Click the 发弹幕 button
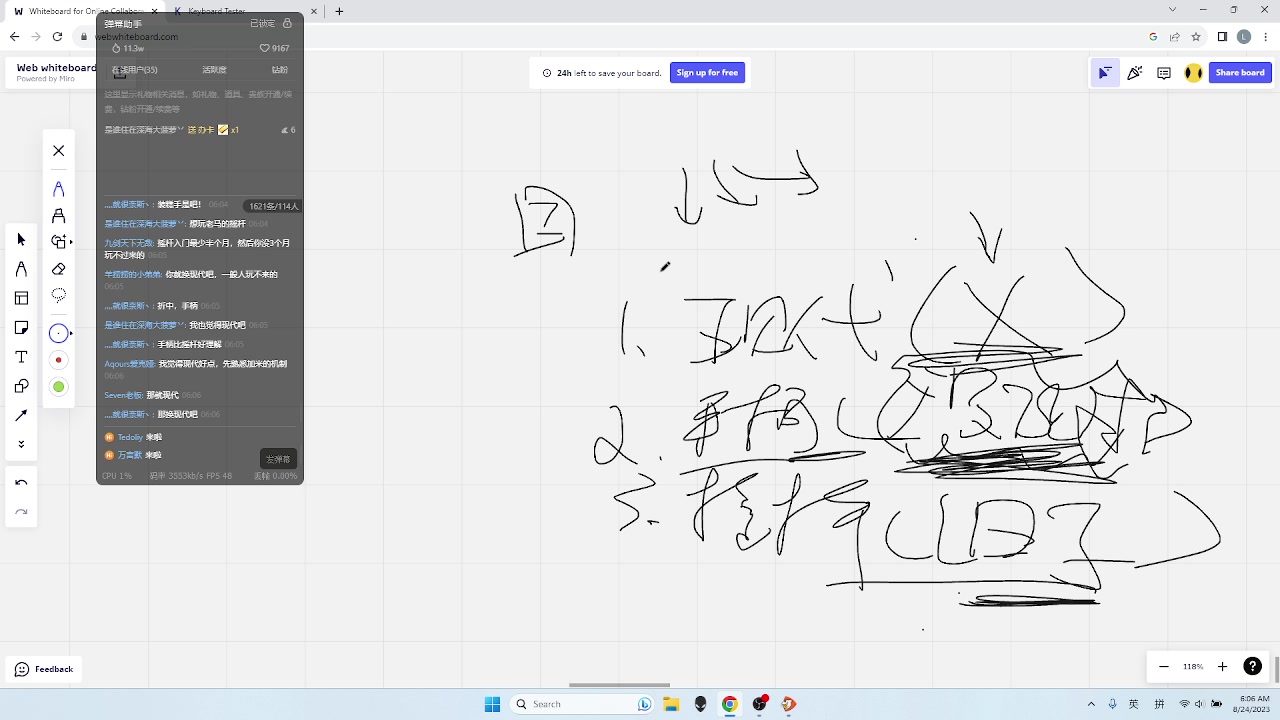 pyautogui.click(x=278, y=459)
